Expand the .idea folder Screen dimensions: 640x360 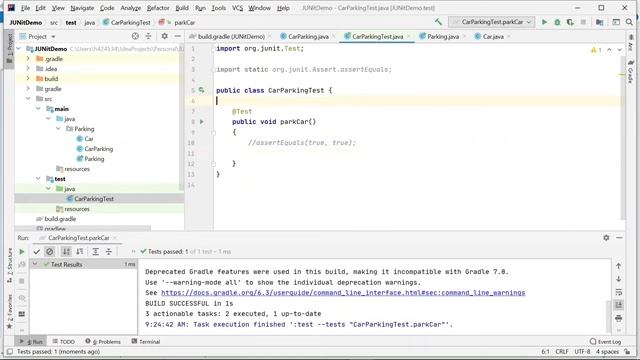(x=28, y=69)
